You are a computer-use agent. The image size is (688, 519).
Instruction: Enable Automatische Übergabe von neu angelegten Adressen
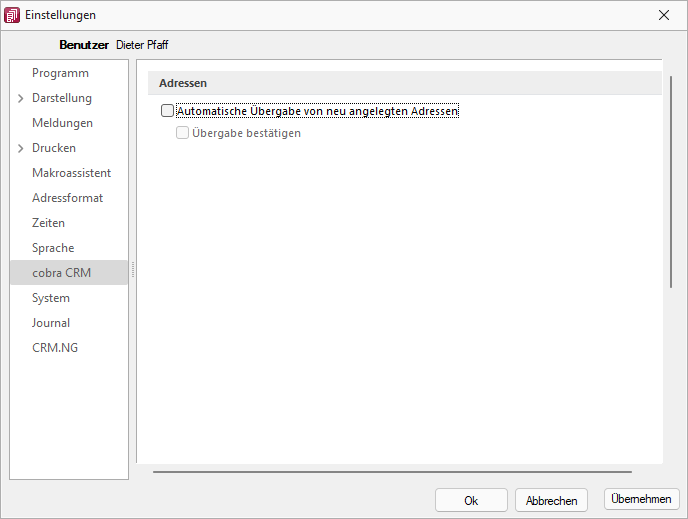(x=167, y=111)
